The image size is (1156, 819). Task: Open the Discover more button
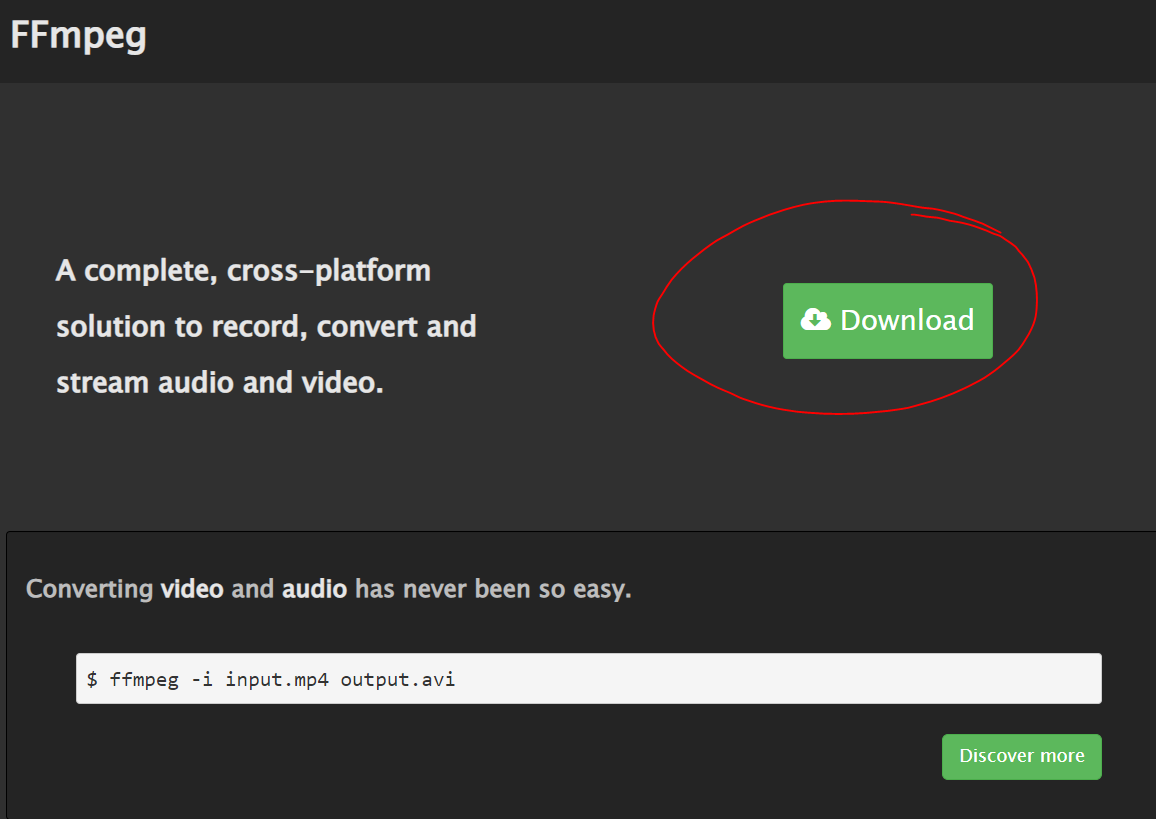1022,756
